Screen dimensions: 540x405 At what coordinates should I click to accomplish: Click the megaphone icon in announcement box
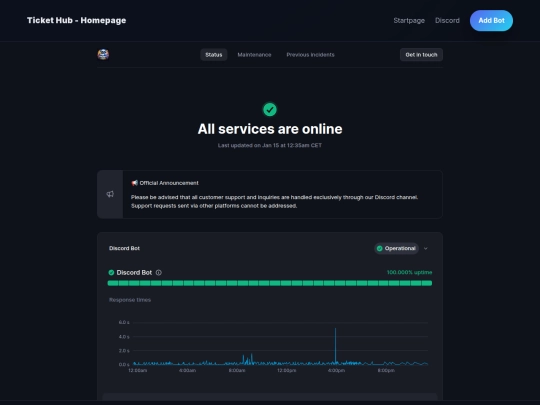pyautogui.click(x=110, y=194)
